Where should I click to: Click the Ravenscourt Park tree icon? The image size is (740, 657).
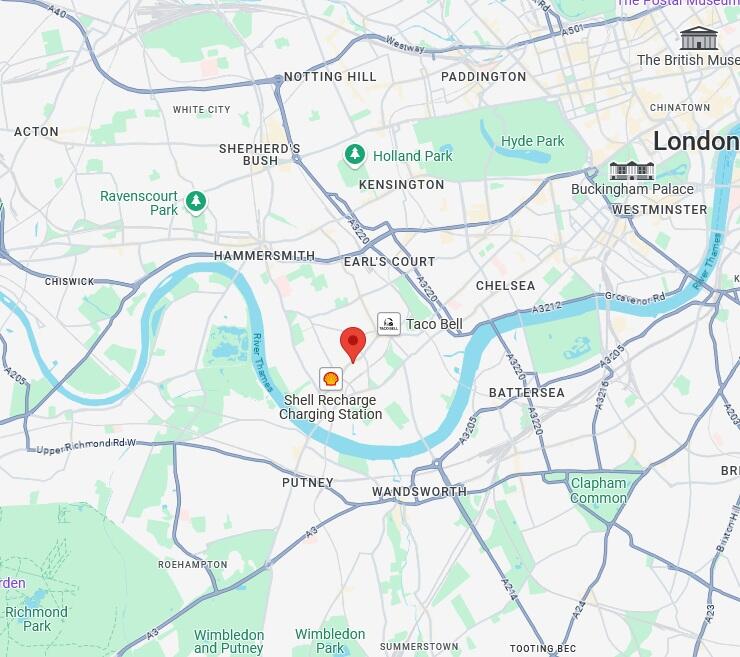pyautogui.click(x=196, y=202)
